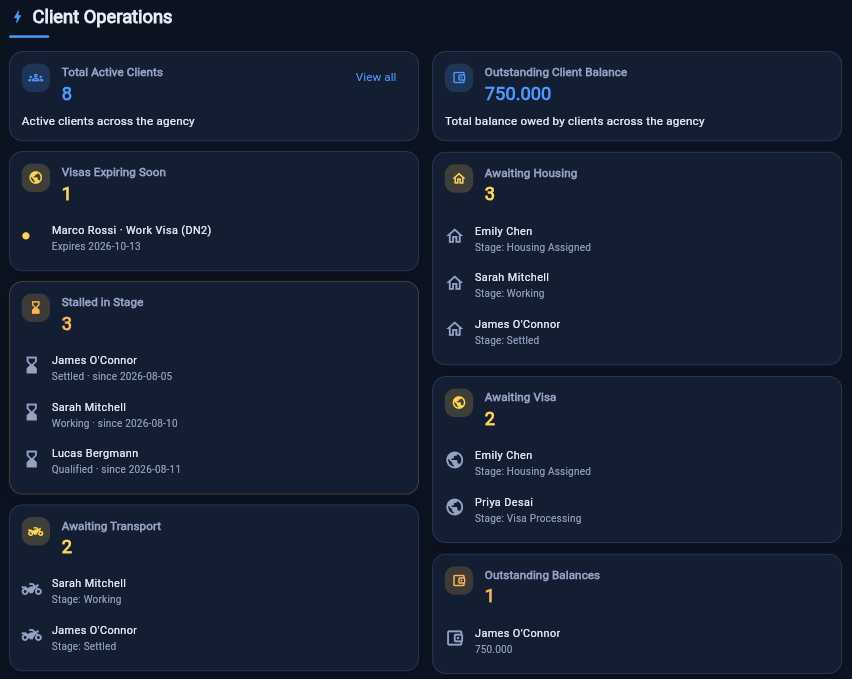852x679 pixels.
Task: Click the Awaiting Housing home card icon
Action: pyautogui.click(x=459, y=179)
